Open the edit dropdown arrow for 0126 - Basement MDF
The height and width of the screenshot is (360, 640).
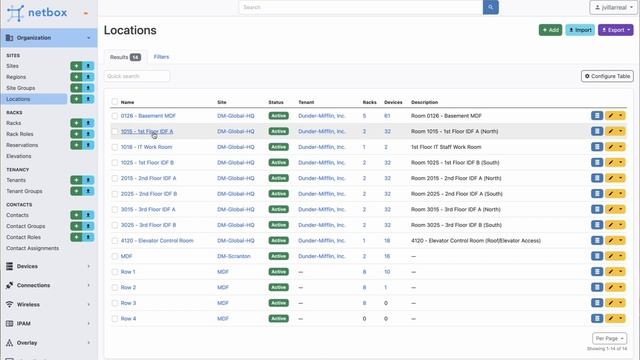621,116
